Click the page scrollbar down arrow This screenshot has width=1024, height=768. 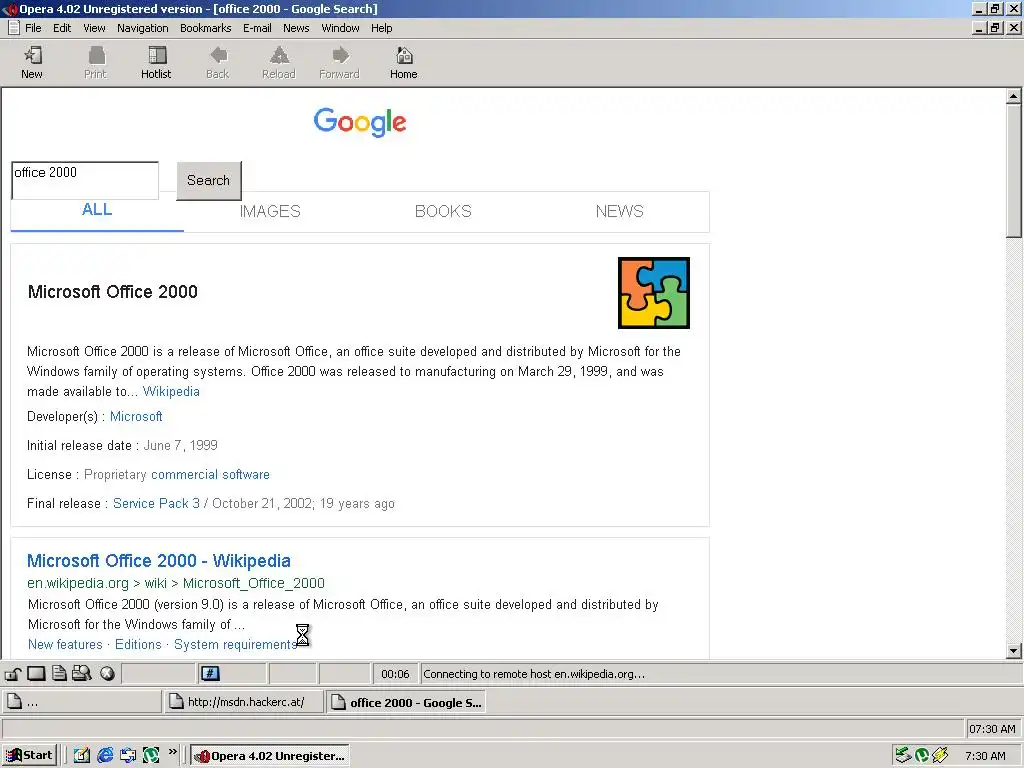[x=1013, y=650]
